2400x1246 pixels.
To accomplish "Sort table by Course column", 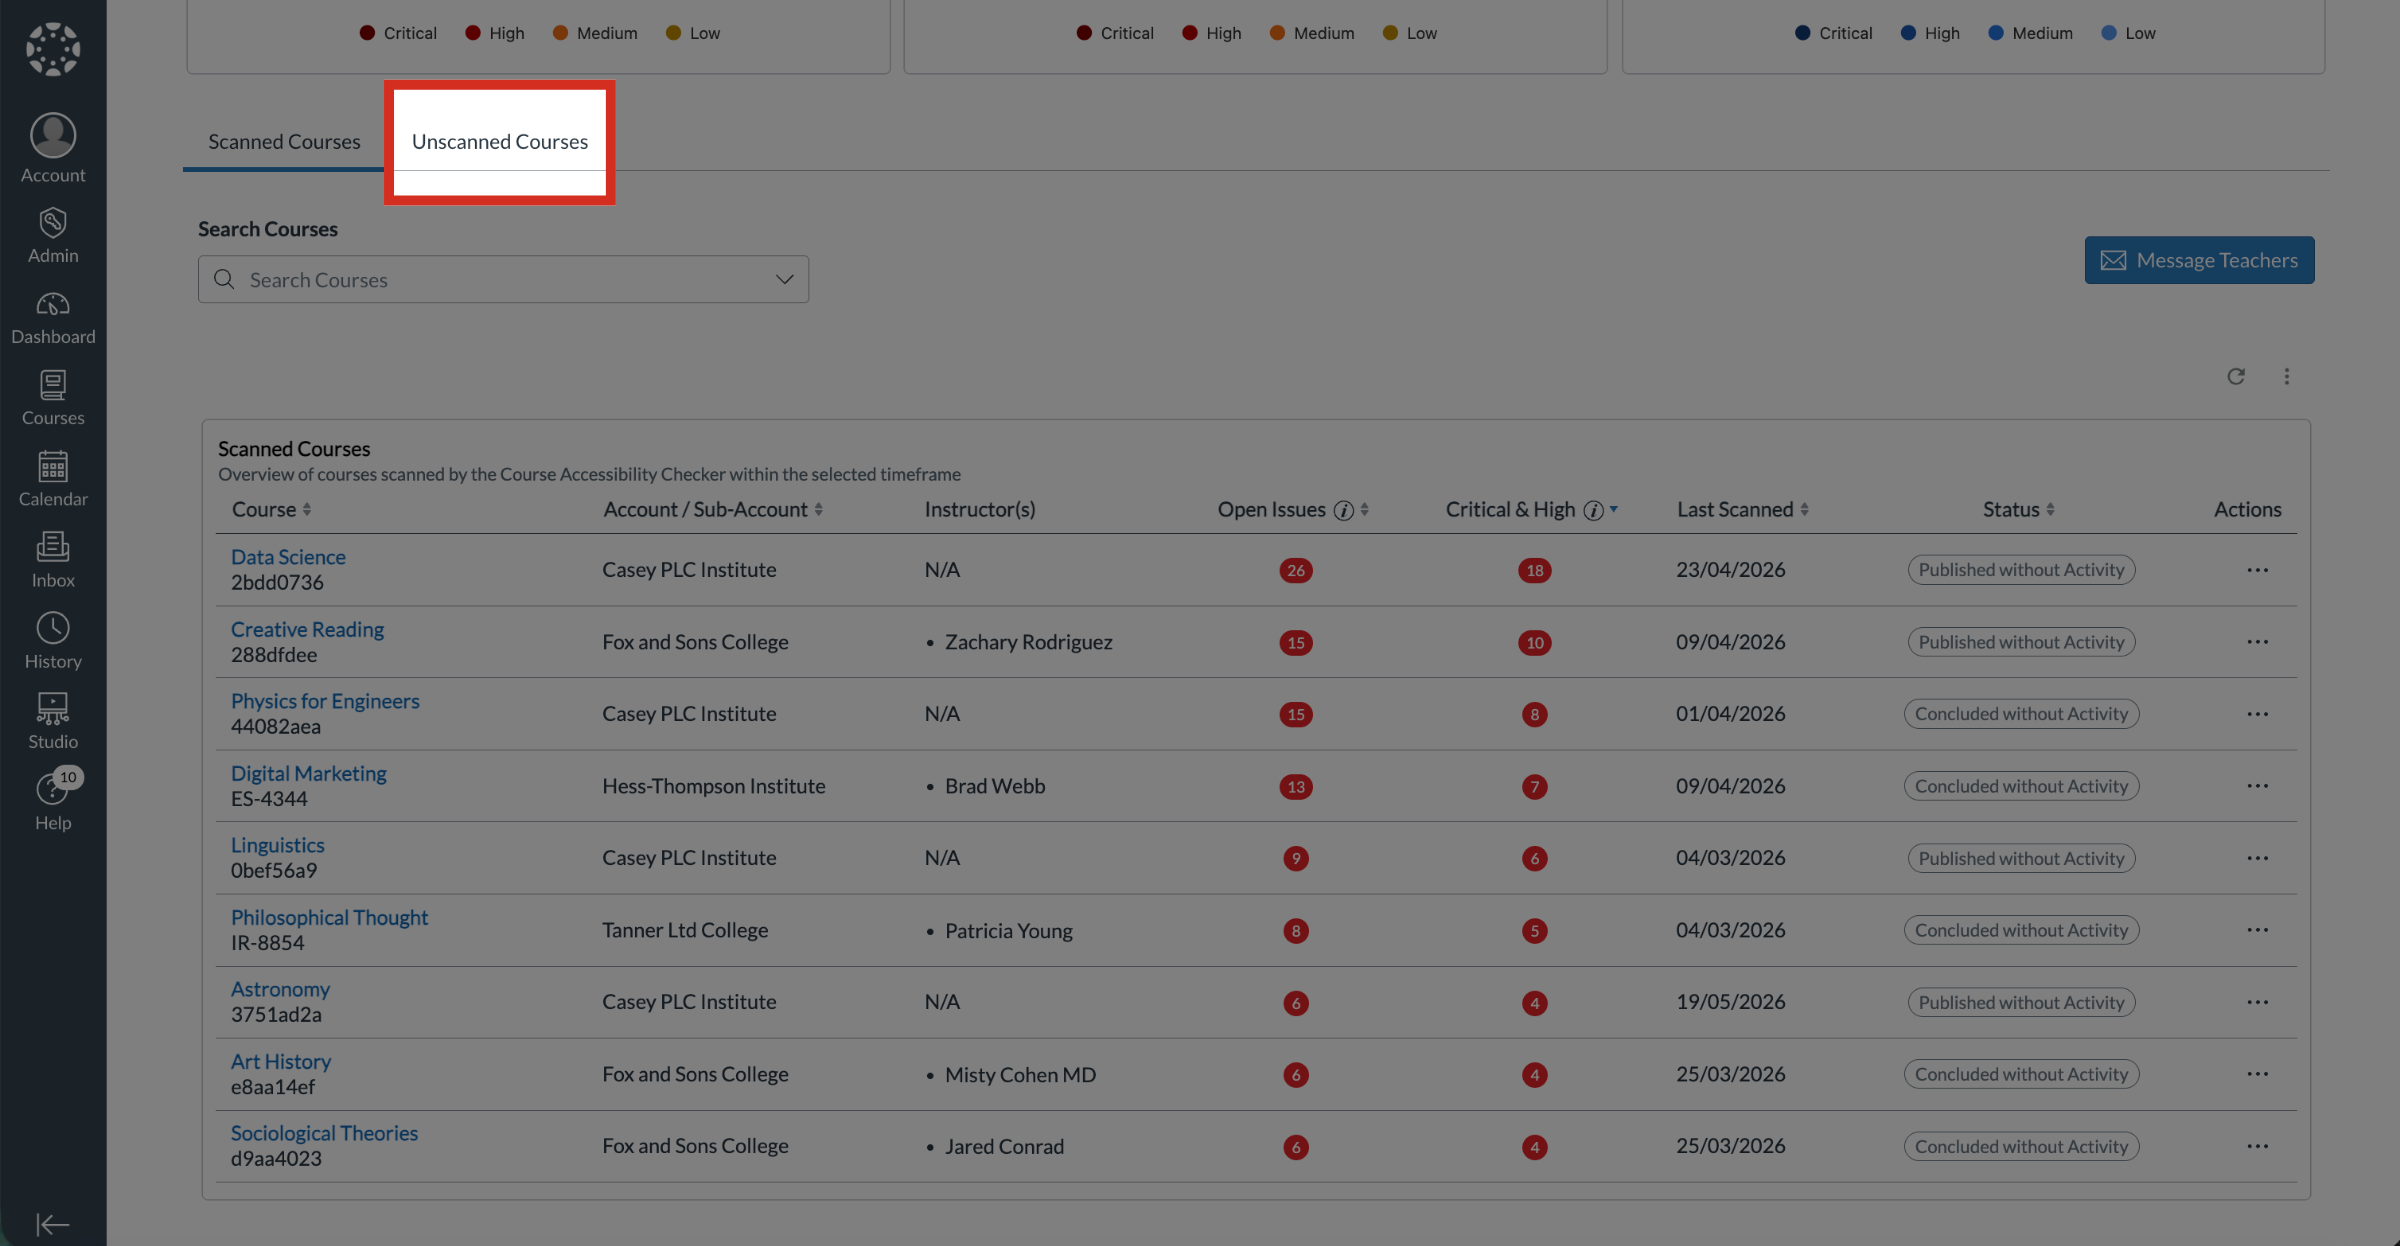I will point(272,509).
